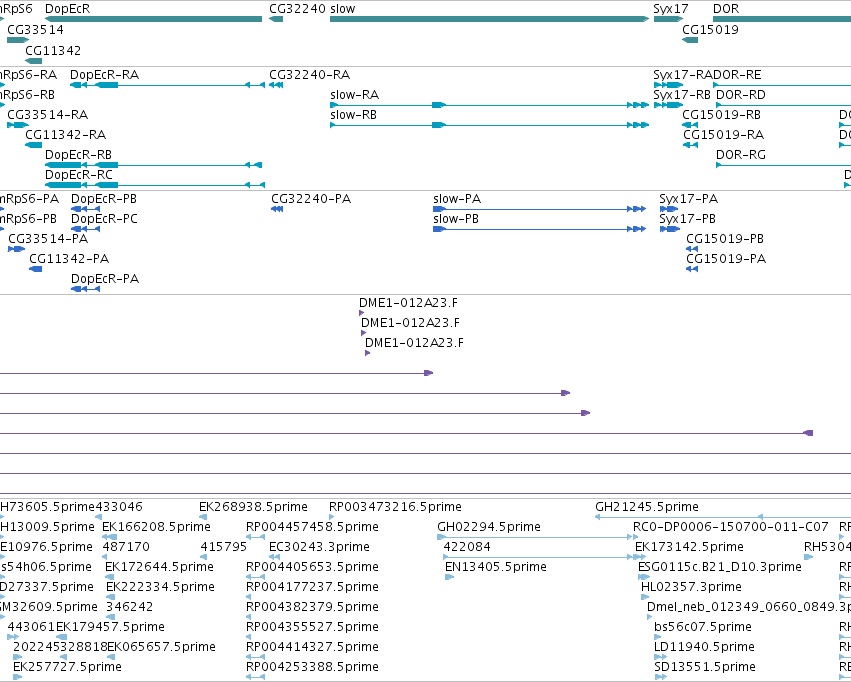The height and width of the screenshot is (682, 851).
Task: Select transcript slow-RB
Action: point(489,125)
